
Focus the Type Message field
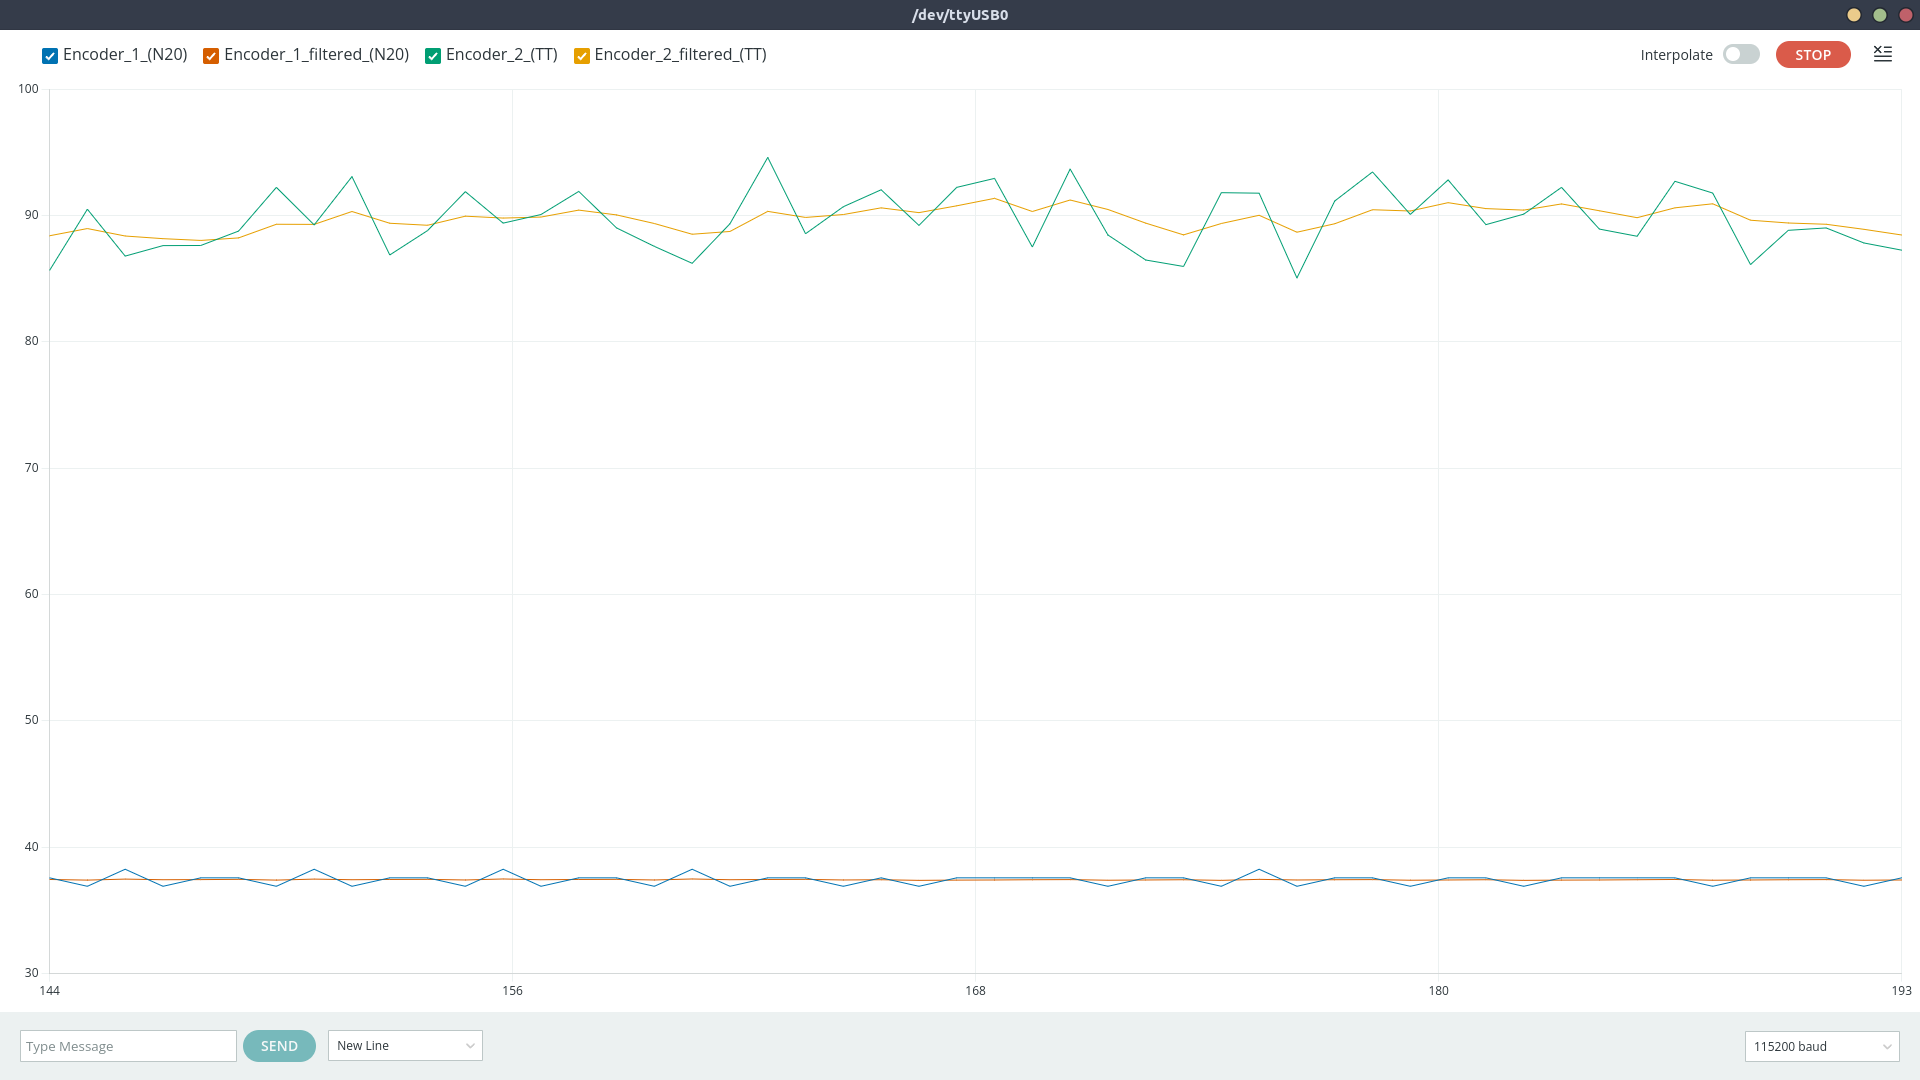tap(128, 1046)
